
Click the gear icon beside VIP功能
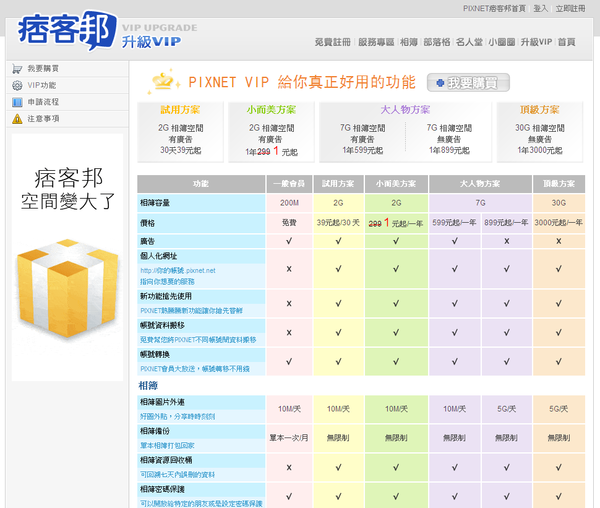pyautogui.click(x=17, y=85)
